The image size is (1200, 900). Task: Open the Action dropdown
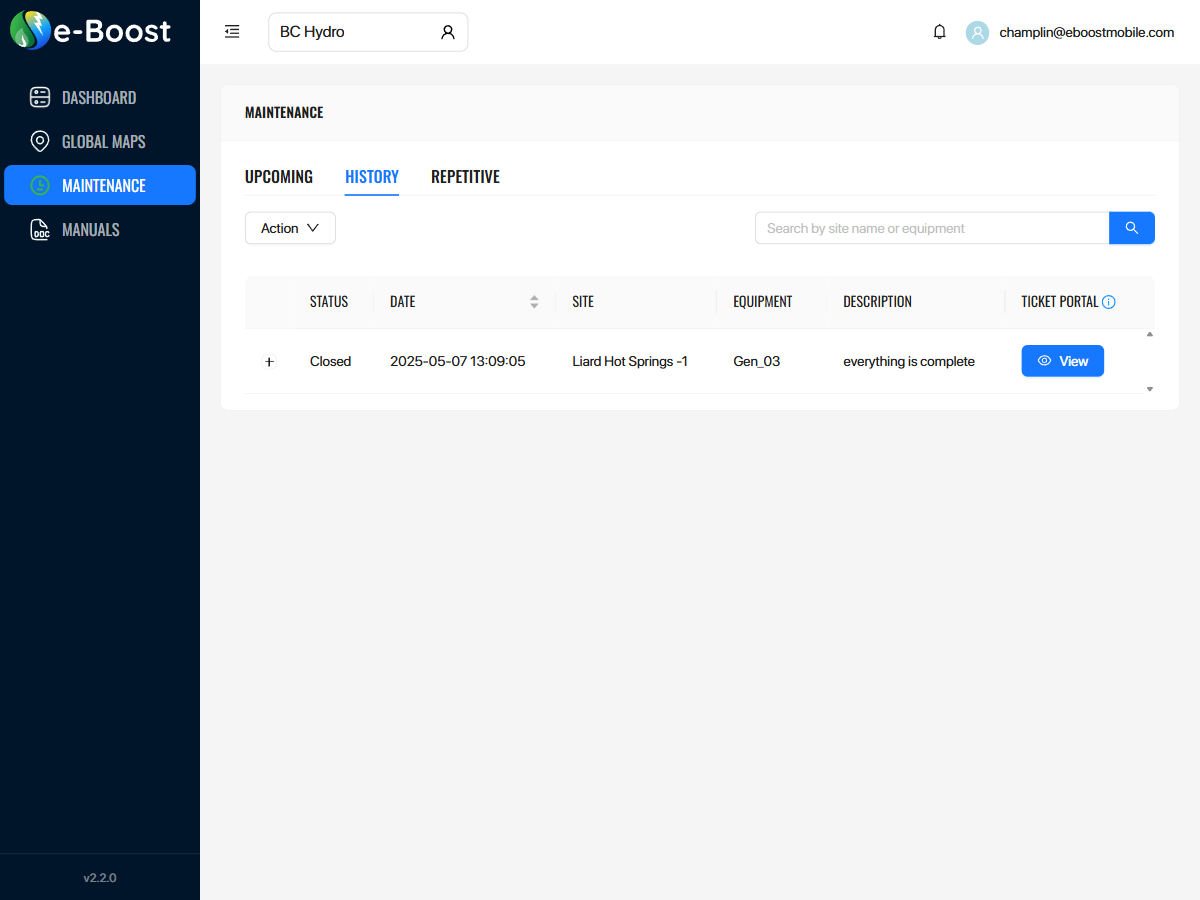coord(290,228)
